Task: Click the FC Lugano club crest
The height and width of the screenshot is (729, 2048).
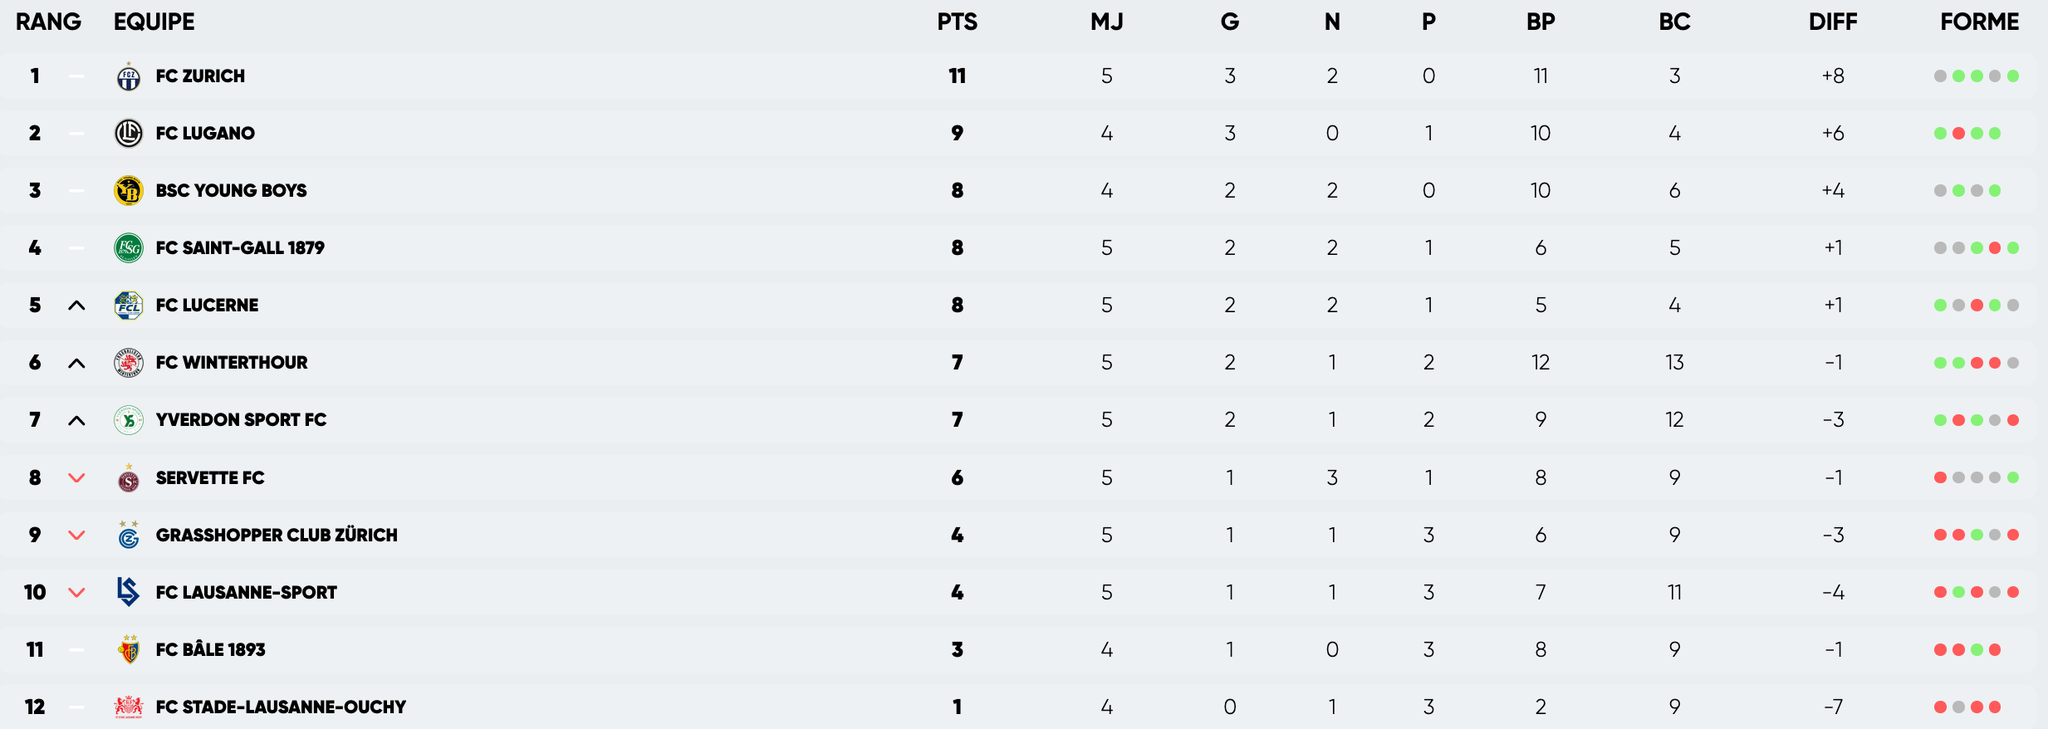Action: coord(128,133)
